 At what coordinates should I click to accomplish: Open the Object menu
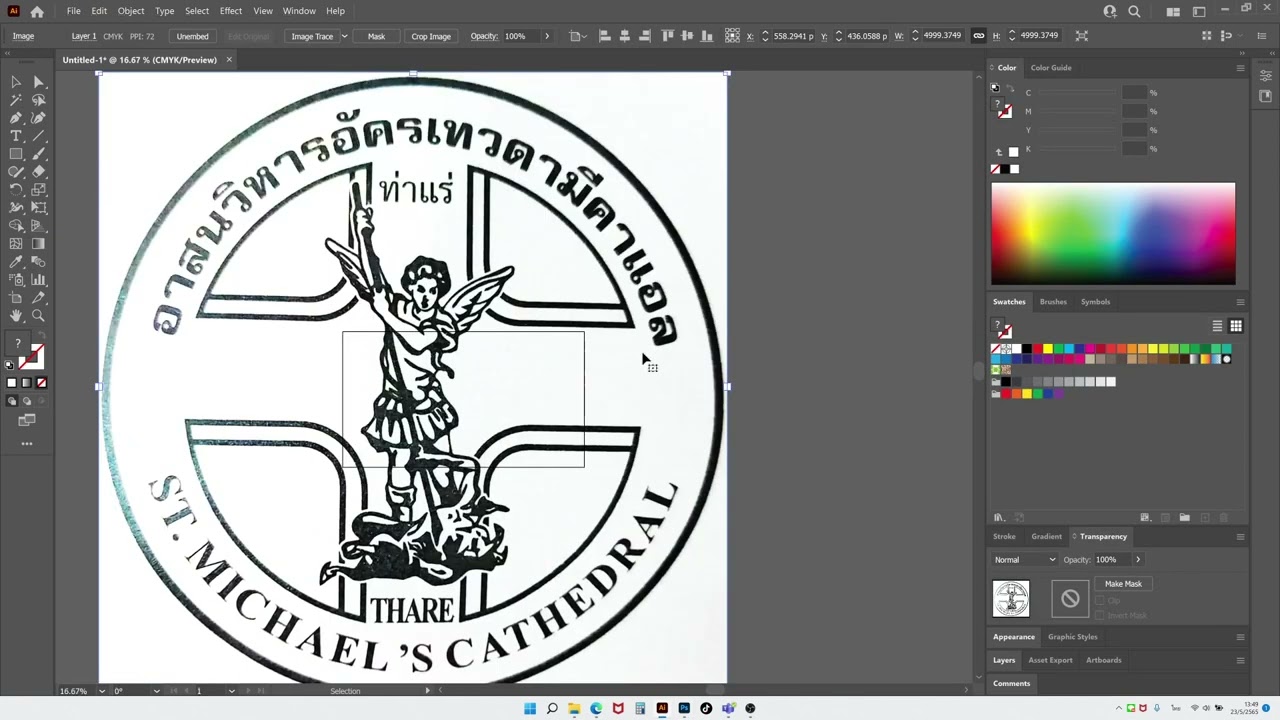[x=131, y=11]
